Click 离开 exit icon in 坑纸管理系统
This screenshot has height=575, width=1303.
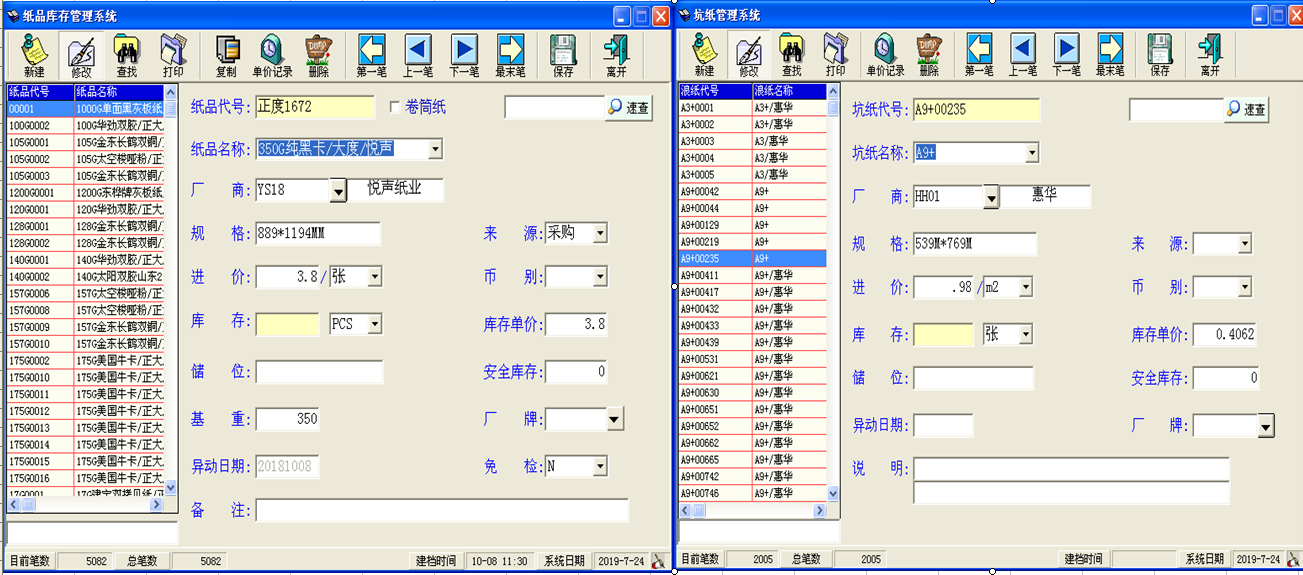point(1210,53)
